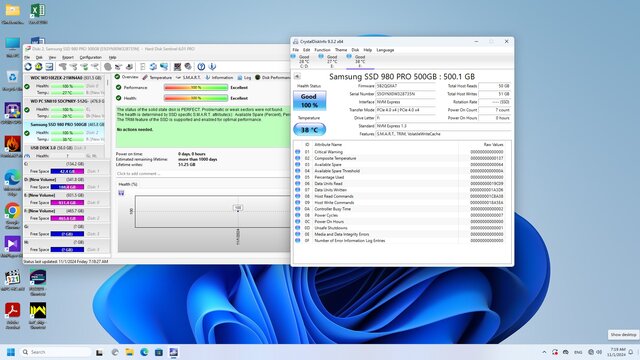Image resolution: width=640 pixels, height=360 pixels.
Task: Click the small icon above the health graph
Action: pos(121,193)
